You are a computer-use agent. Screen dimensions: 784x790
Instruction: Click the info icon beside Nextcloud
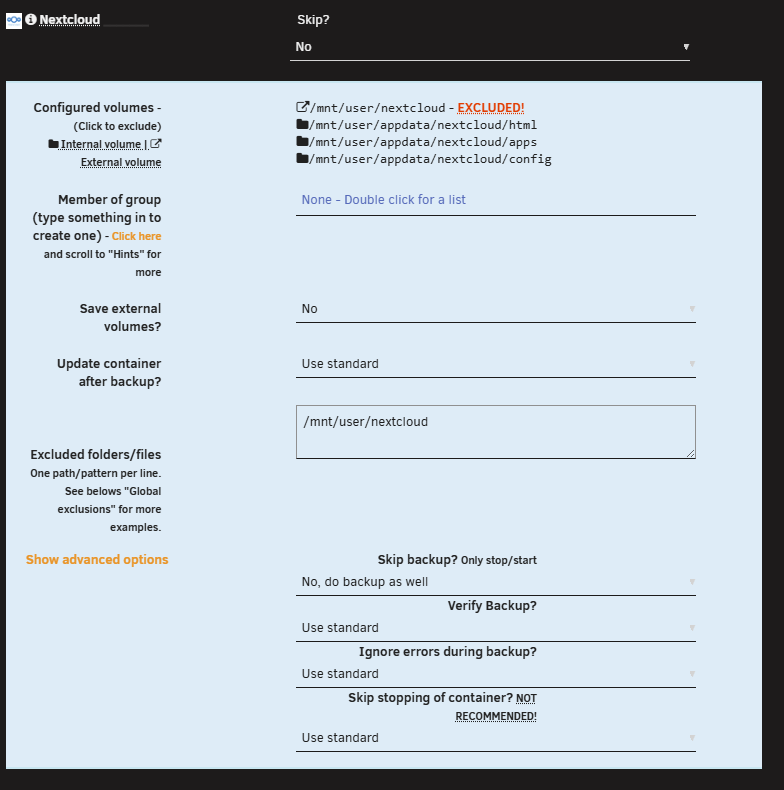click(31, 19)
